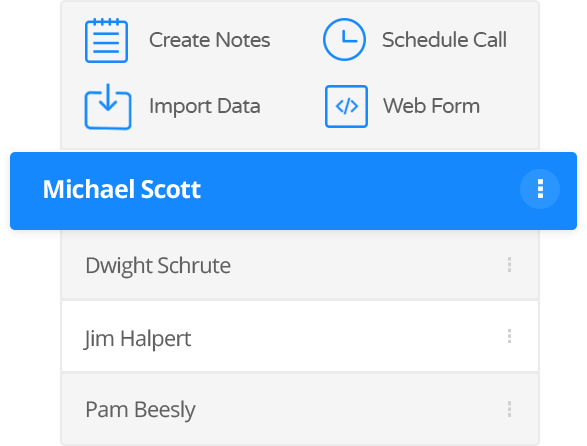This screenshot has width=587, height=446.
Task: Click the blue Michael Scott highlighted bar
Action: pyautogui.click(x=294, y=191)
